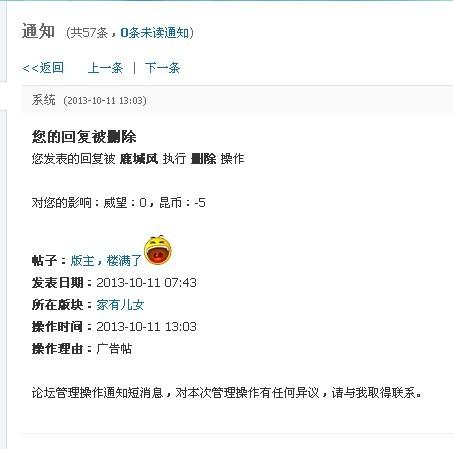Open the next notification with 下一条
453x449 pixels.
coord(162,68)
